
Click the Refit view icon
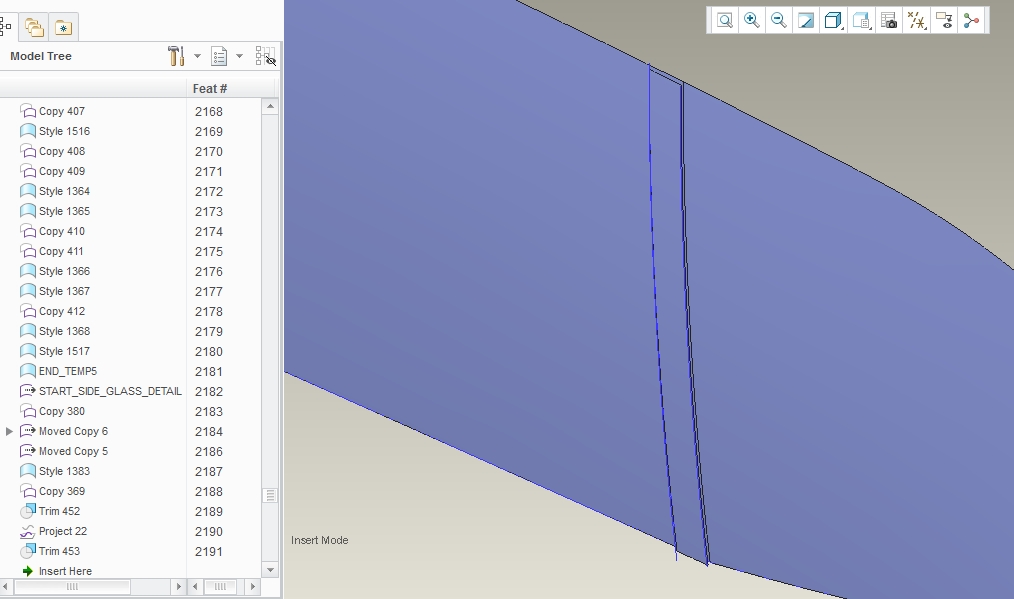tap(724, 21)
